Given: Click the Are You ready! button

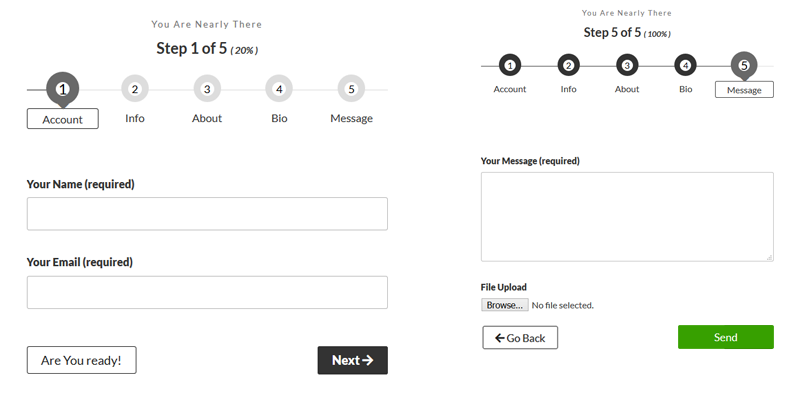Looking at the screenshot, I should (81, 360).
